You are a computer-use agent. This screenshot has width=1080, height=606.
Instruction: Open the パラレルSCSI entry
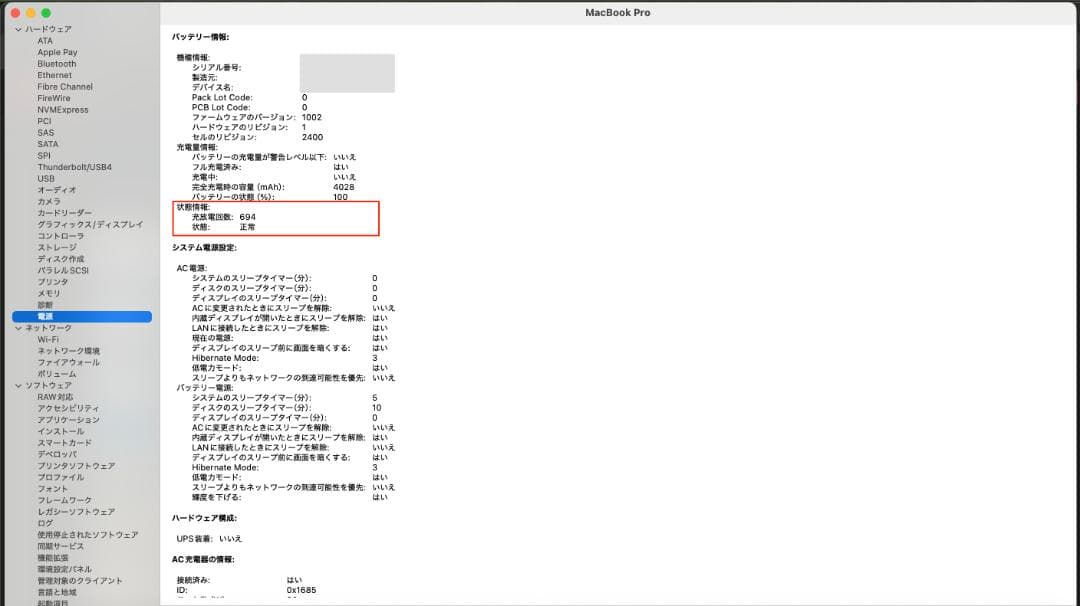tap(63, 271)
